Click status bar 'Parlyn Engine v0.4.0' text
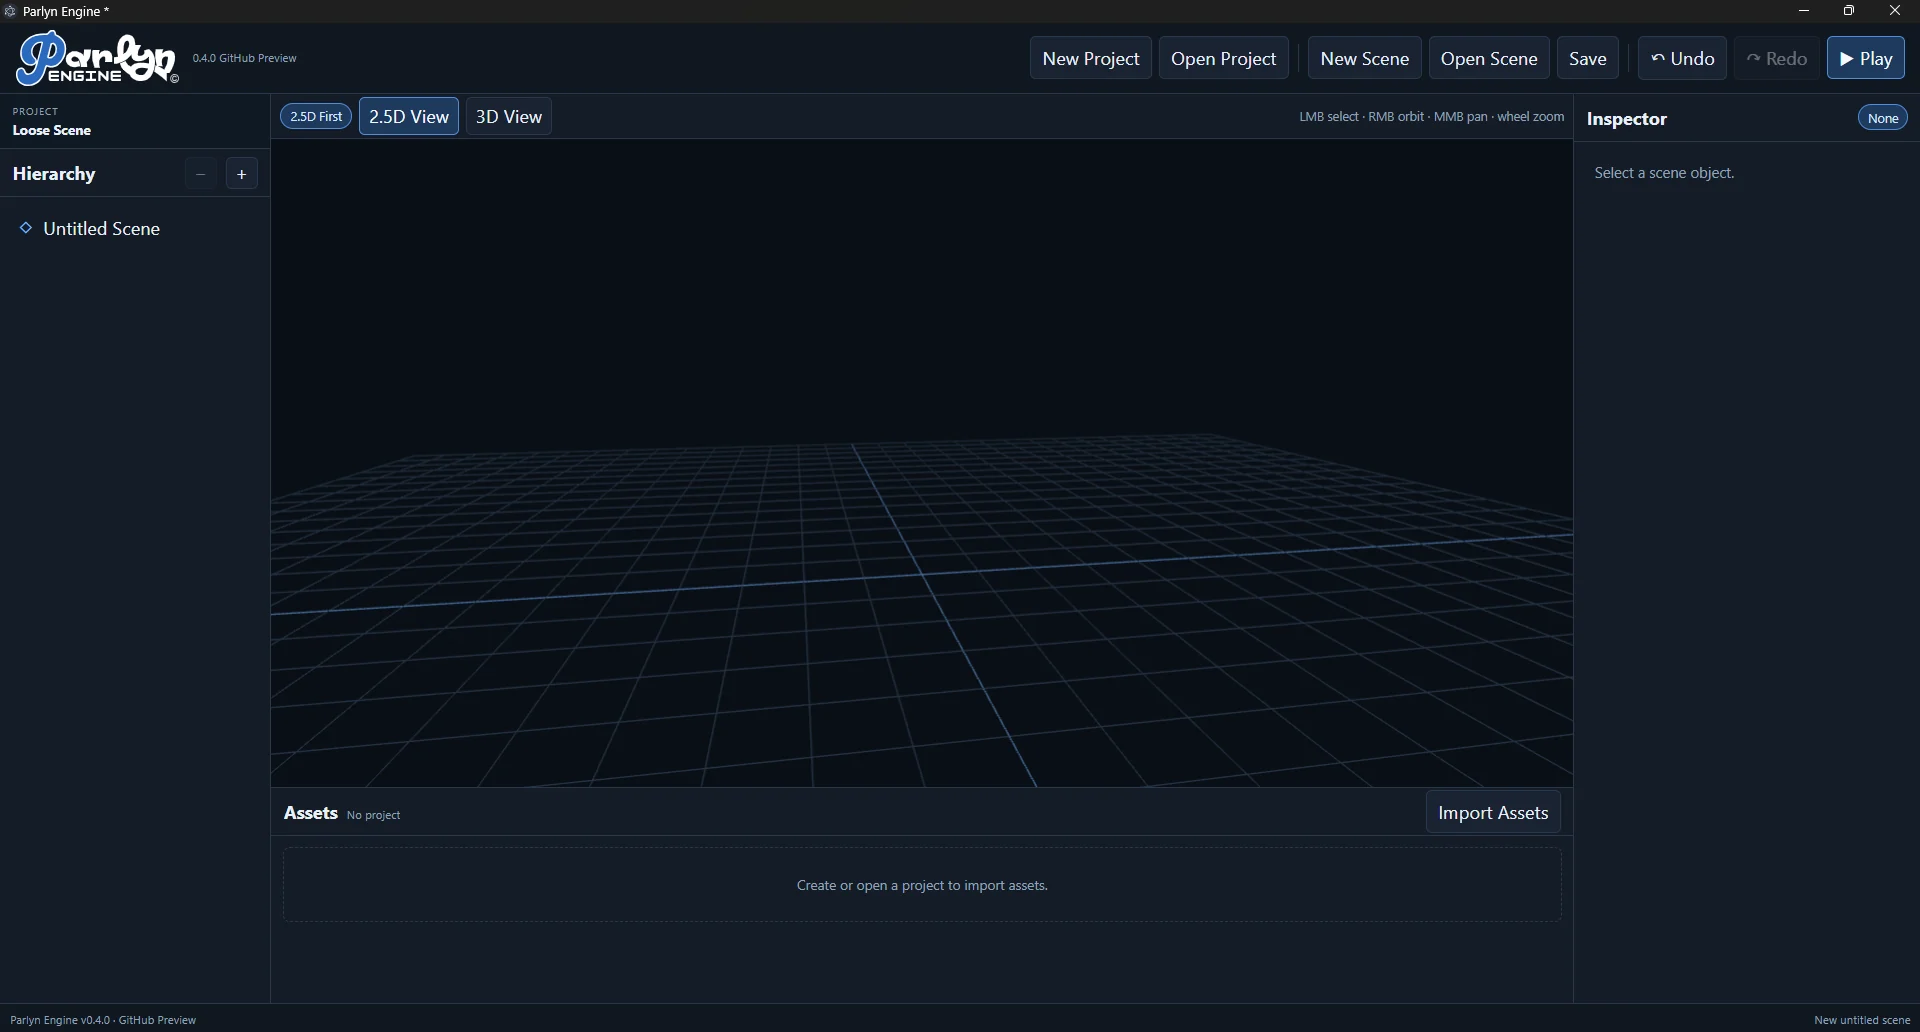The height and width of the screenshot is (1032, 1920). (103, 1020)
